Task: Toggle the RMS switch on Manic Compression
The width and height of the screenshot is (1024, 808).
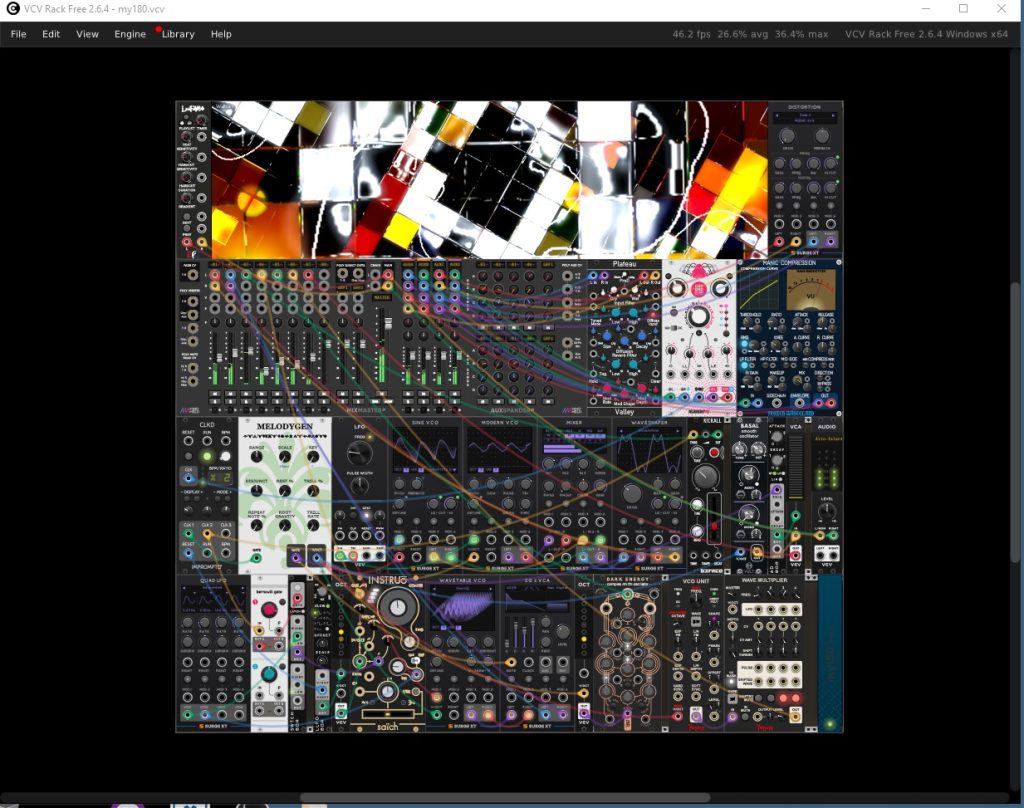Action: coord(744,344)
